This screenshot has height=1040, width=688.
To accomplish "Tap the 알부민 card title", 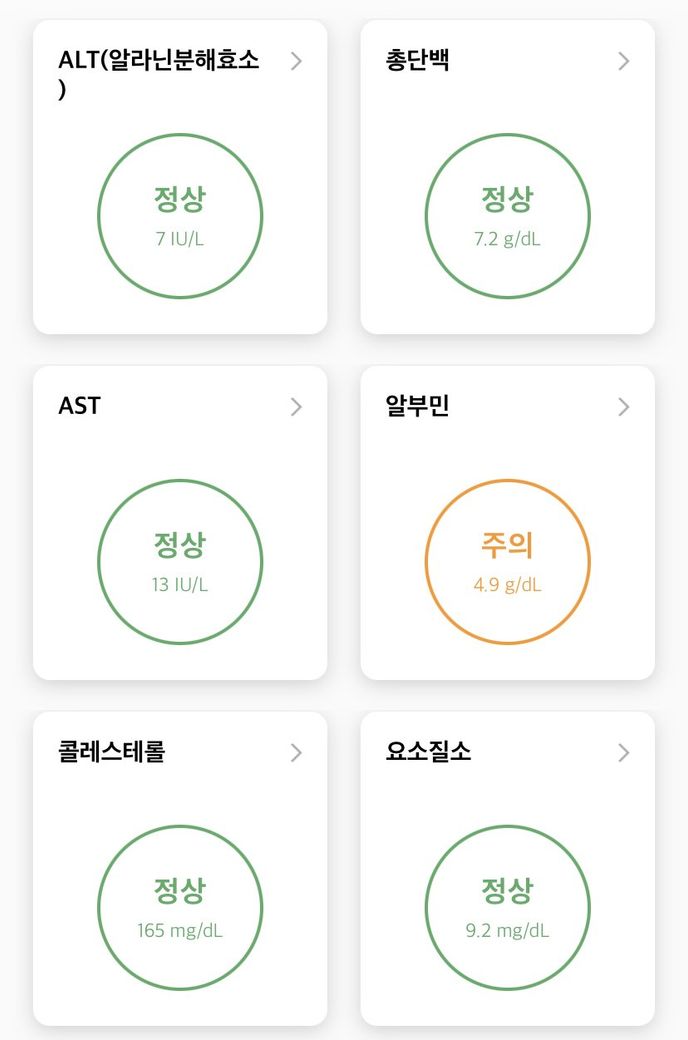I will click(417, 406).
